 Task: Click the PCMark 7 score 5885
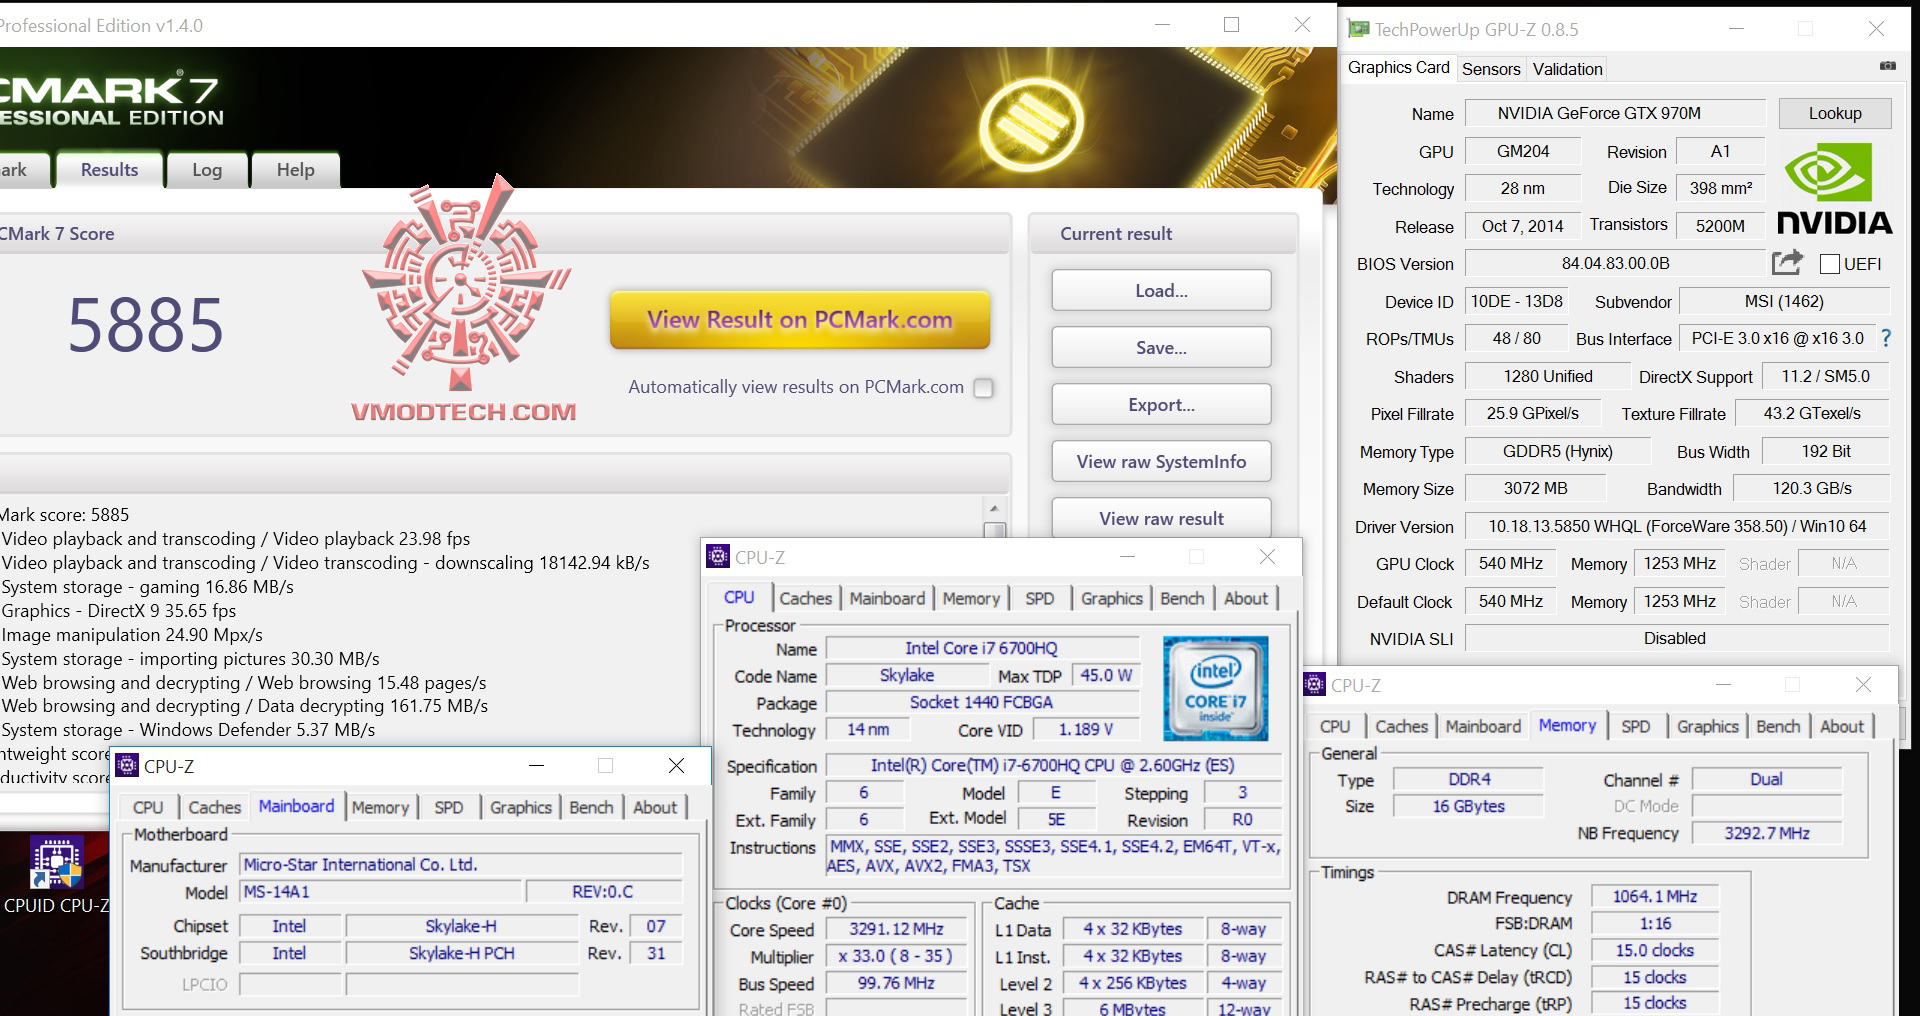tap(146, 325)
